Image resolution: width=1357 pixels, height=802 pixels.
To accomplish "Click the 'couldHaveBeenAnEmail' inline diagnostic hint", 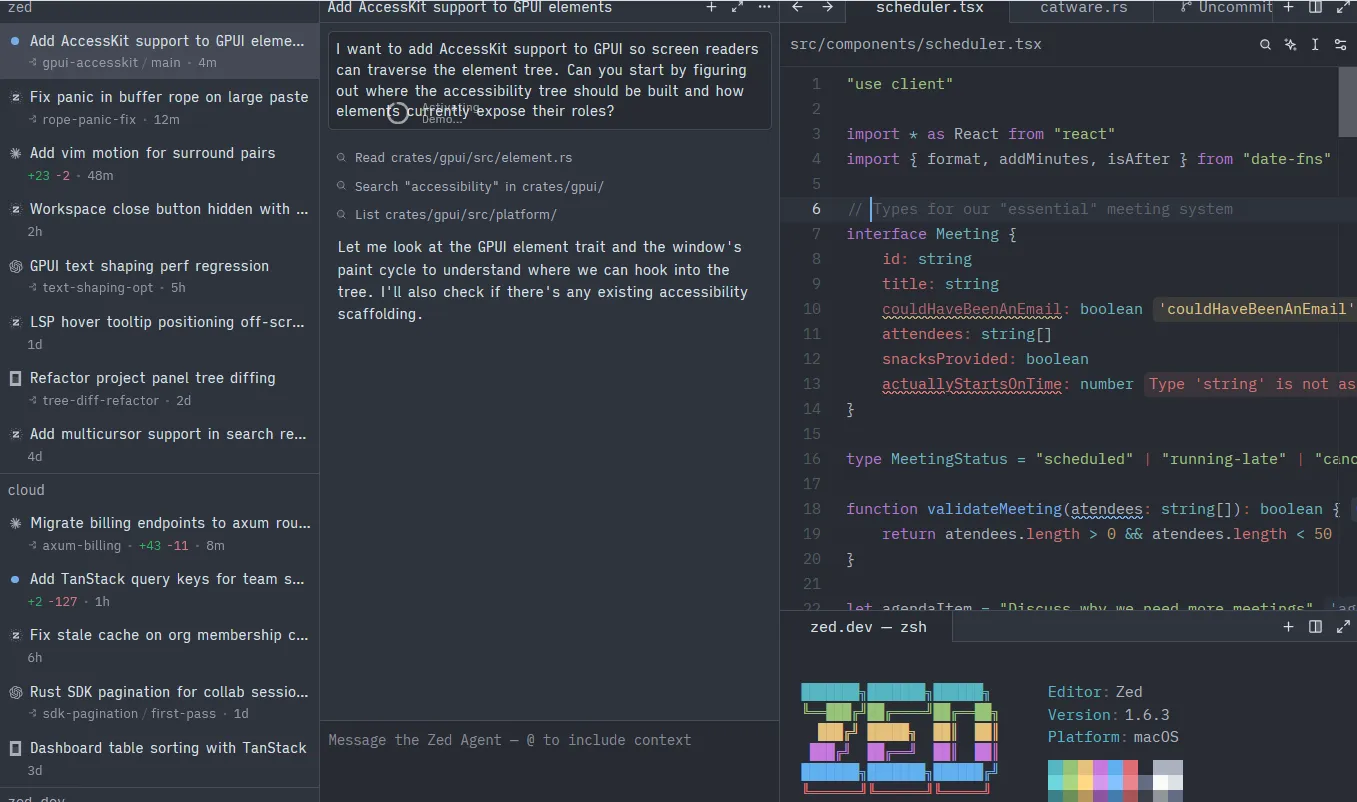I will coord(1257,309).
